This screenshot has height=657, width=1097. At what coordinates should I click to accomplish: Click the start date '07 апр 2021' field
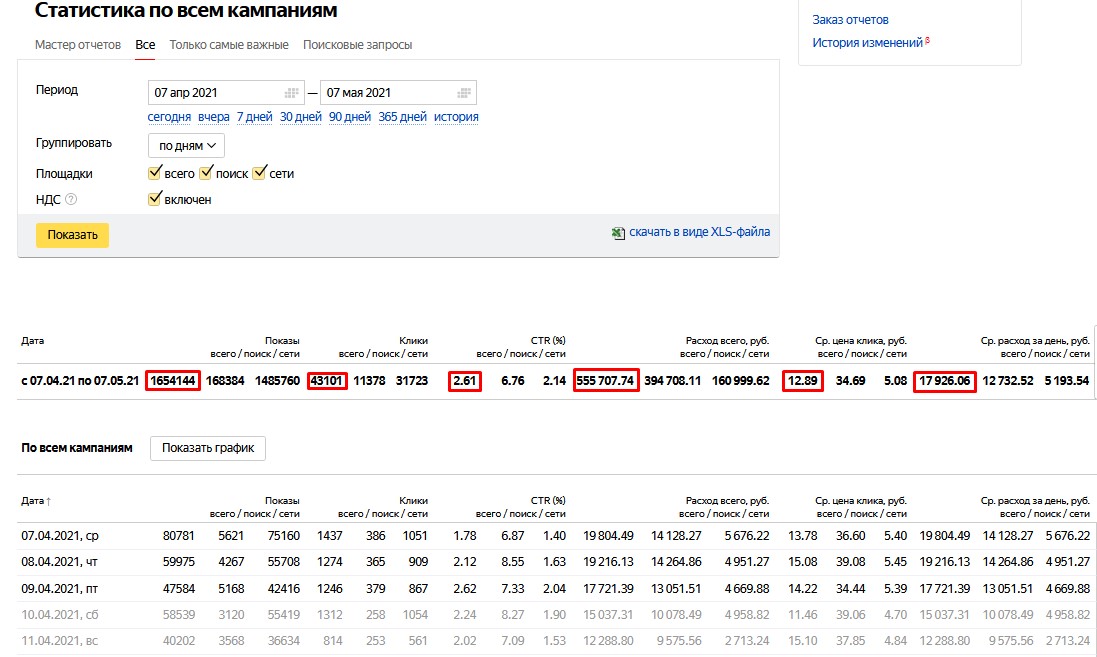pos(215,93)
